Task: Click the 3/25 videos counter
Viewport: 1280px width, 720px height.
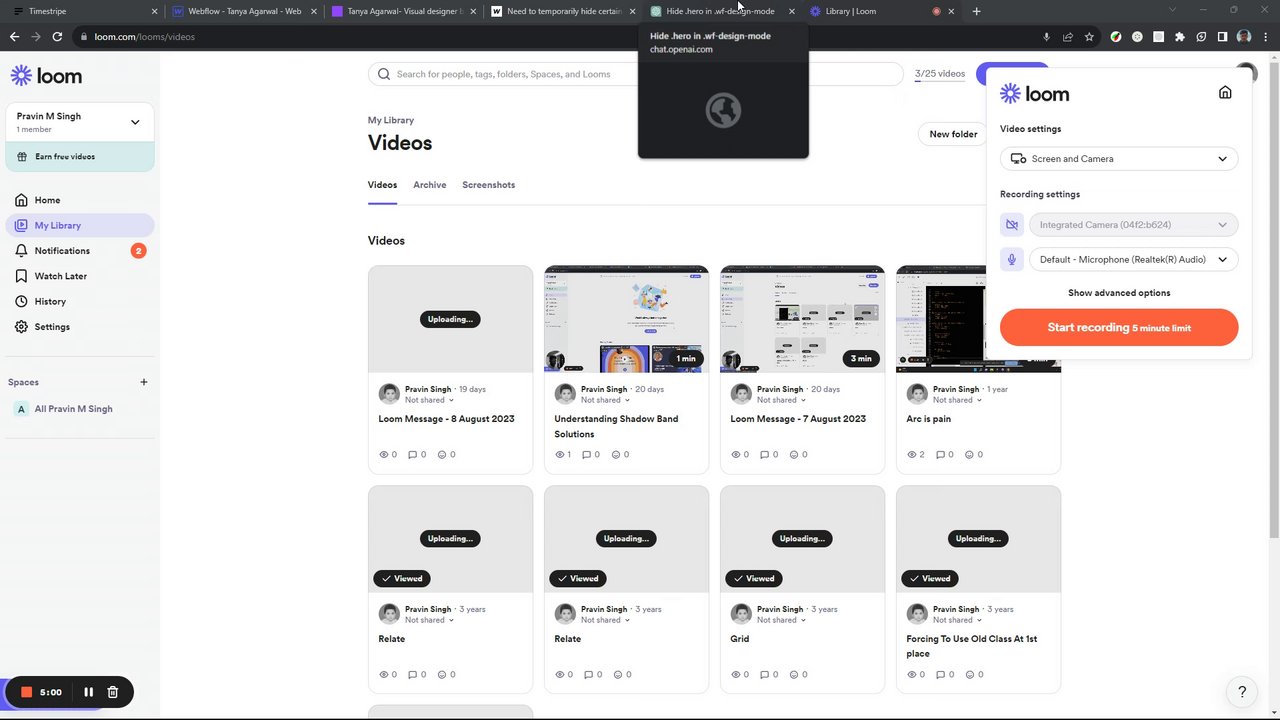Action: 940,74
